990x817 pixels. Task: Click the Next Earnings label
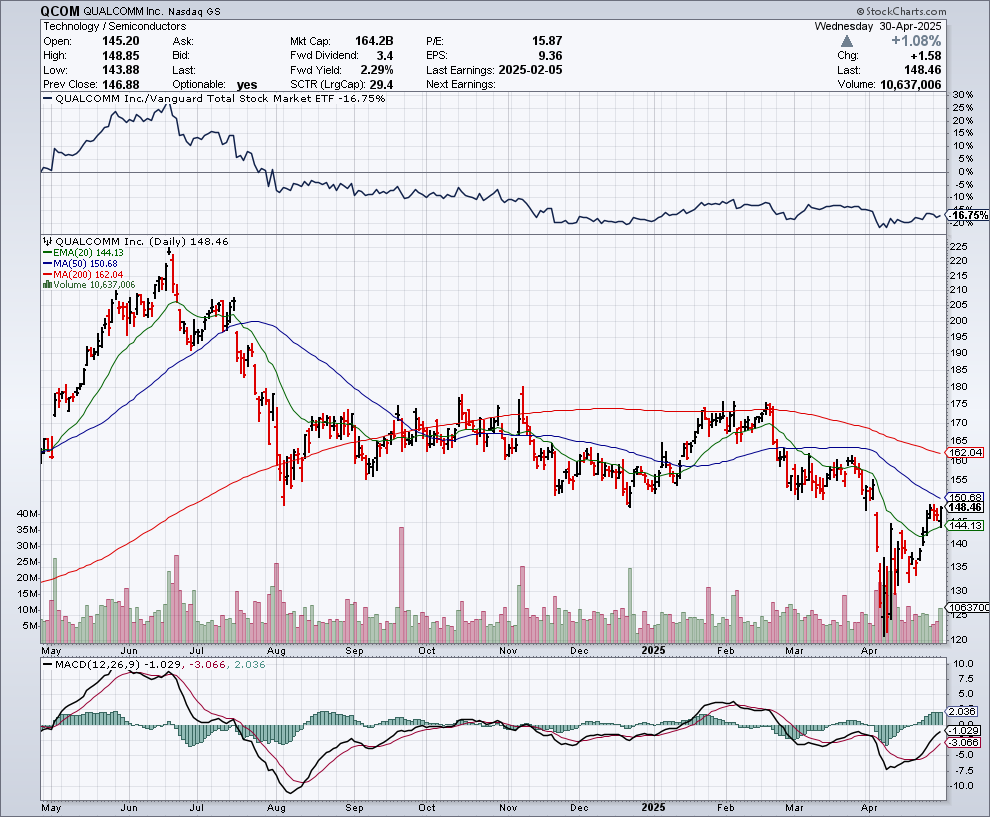coord(461,85)
